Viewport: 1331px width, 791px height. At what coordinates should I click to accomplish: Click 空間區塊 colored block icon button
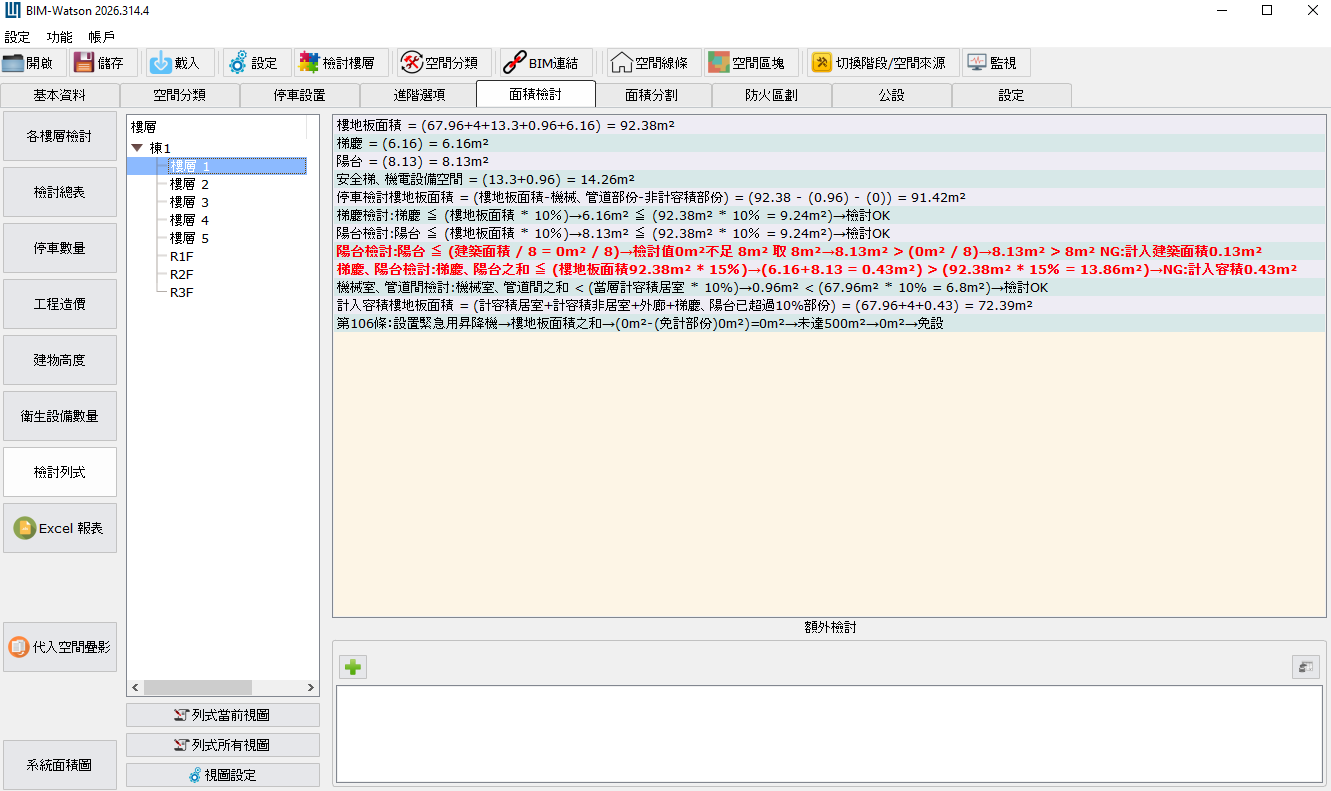click(751, 63)
